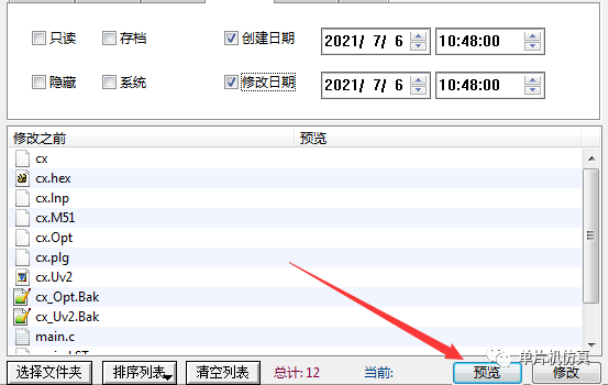Click the 清空列表 clear list button

[223, 373]
